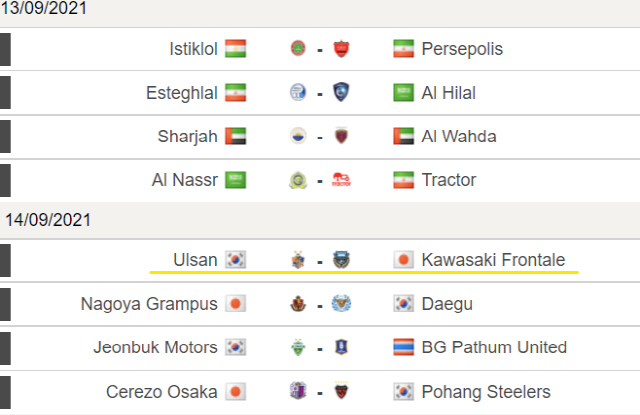Click the dark marker beside Istiklol row
Image resolution: width=640 pixels, height=415 pixels.
click(5, 49)
